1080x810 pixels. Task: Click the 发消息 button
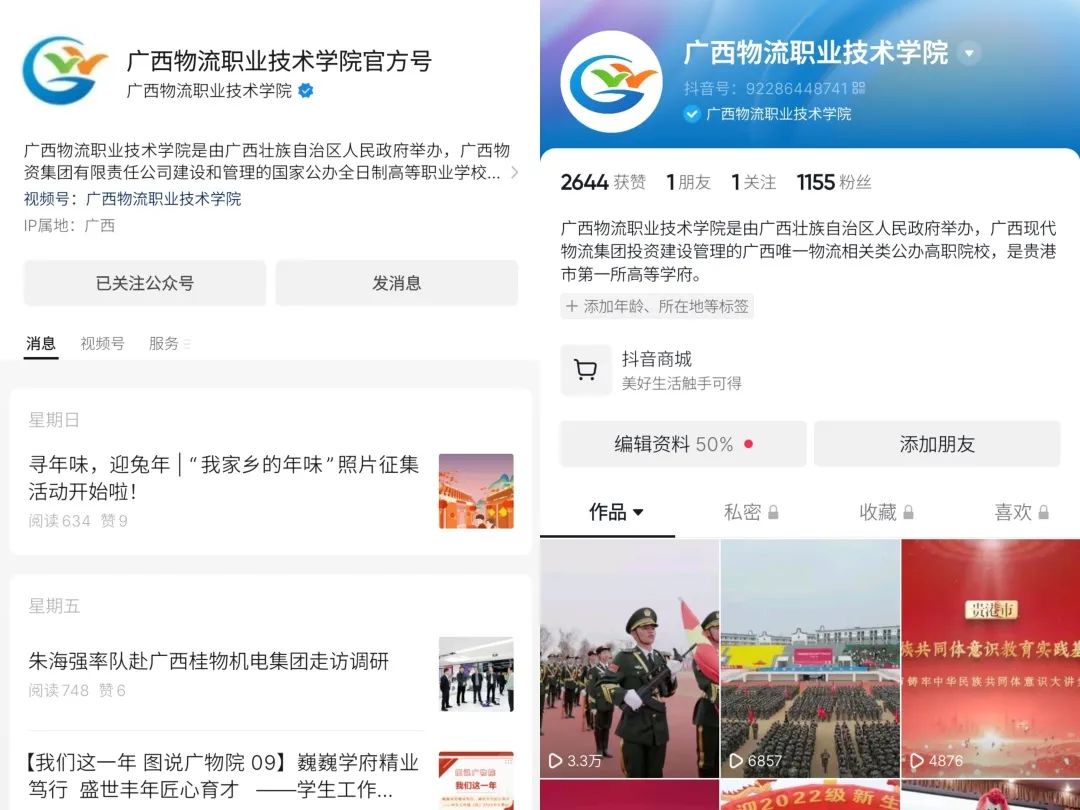point(397,283)
